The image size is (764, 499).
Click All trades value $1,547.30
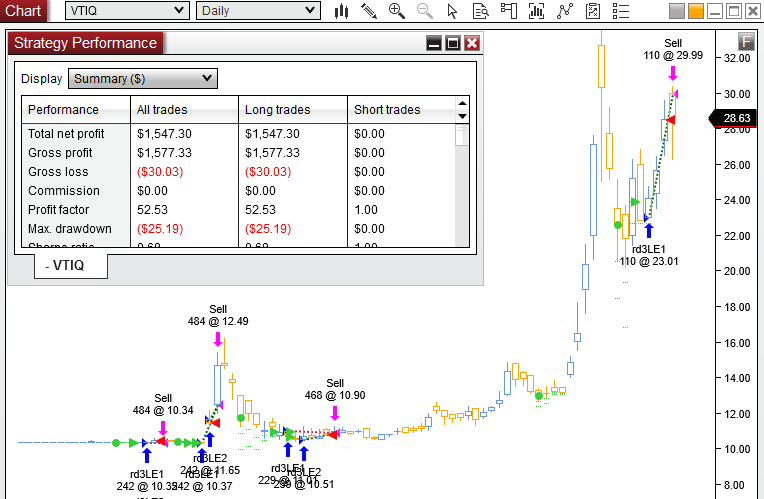(164, 134)
